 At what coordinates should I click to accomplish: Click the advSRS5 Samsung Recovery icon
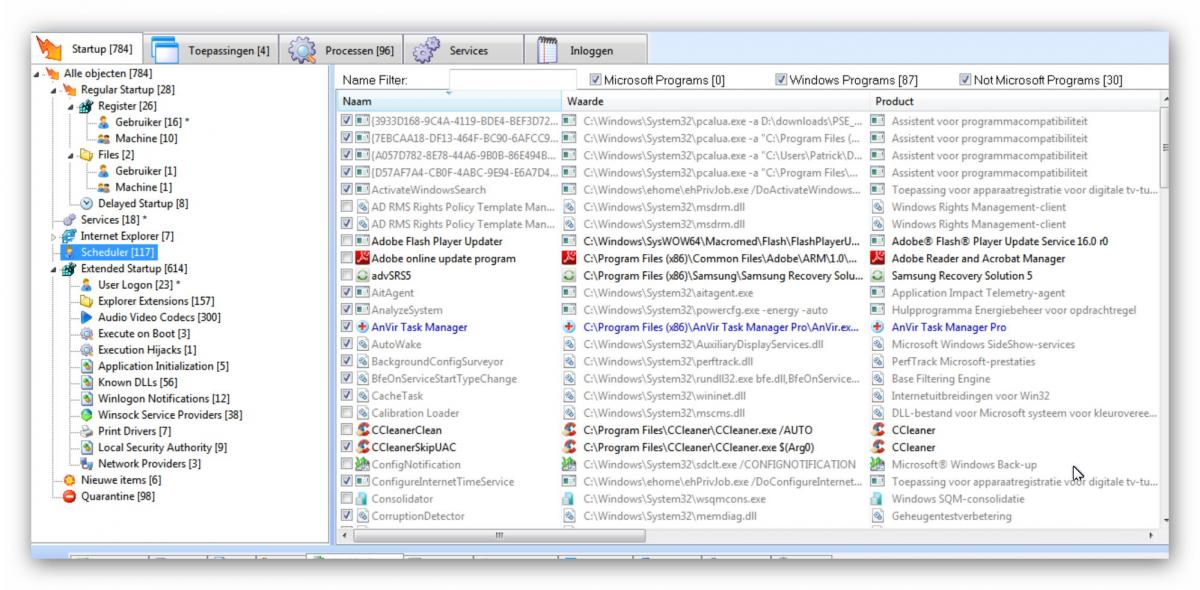click(363, 275)
